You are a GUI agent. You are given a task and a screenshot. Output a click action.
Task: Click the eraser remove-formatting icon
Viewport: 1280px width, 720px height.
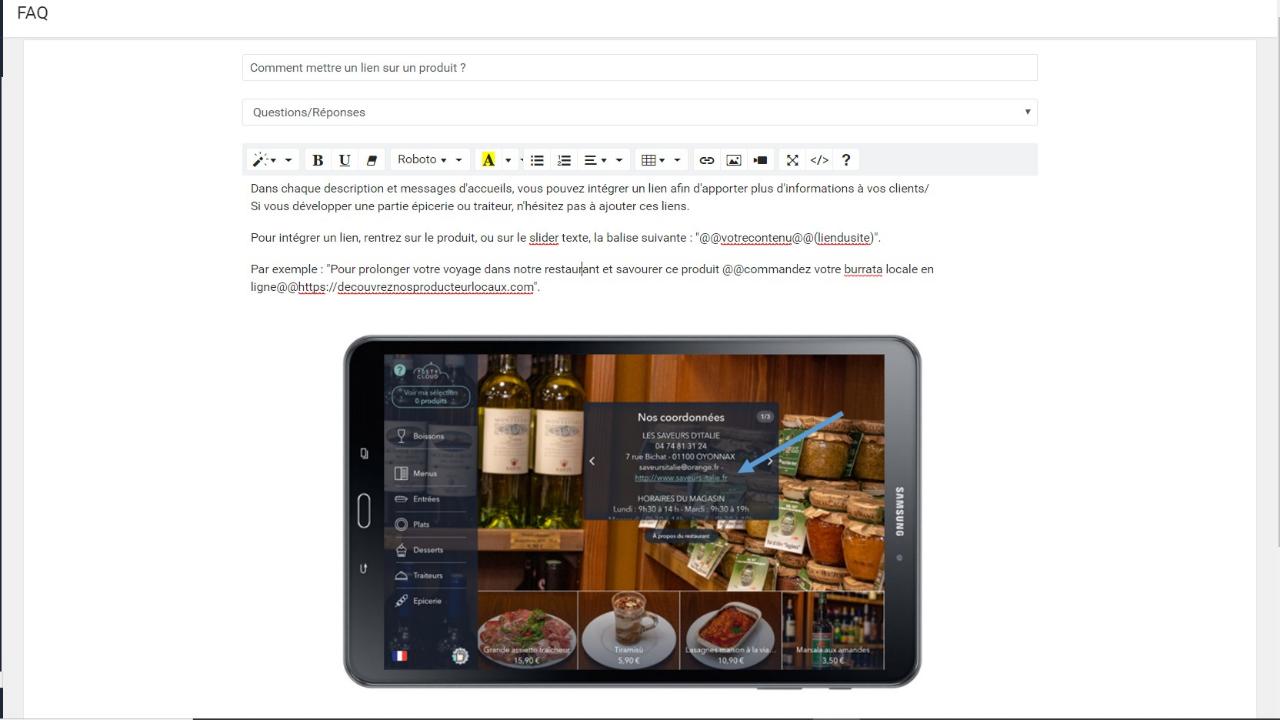click(372, 160)
